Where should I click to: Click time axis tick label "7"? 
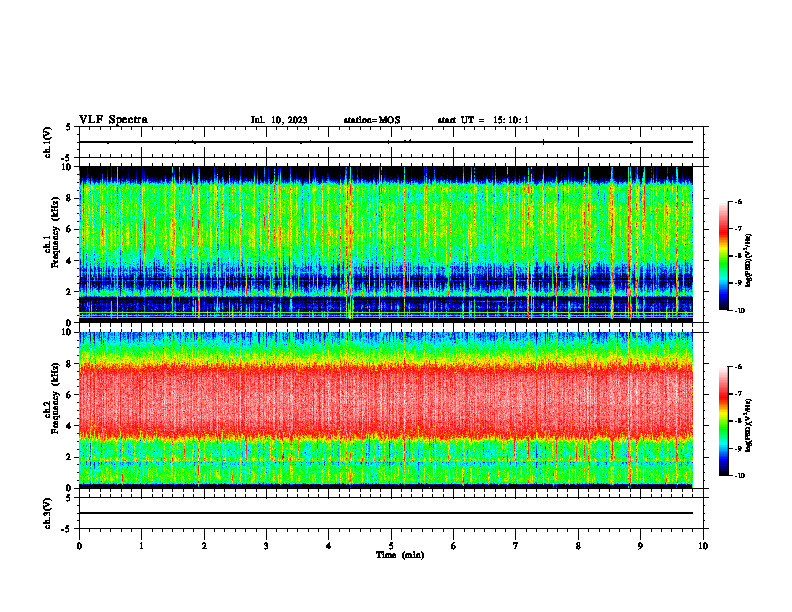[x=516, y=546]
